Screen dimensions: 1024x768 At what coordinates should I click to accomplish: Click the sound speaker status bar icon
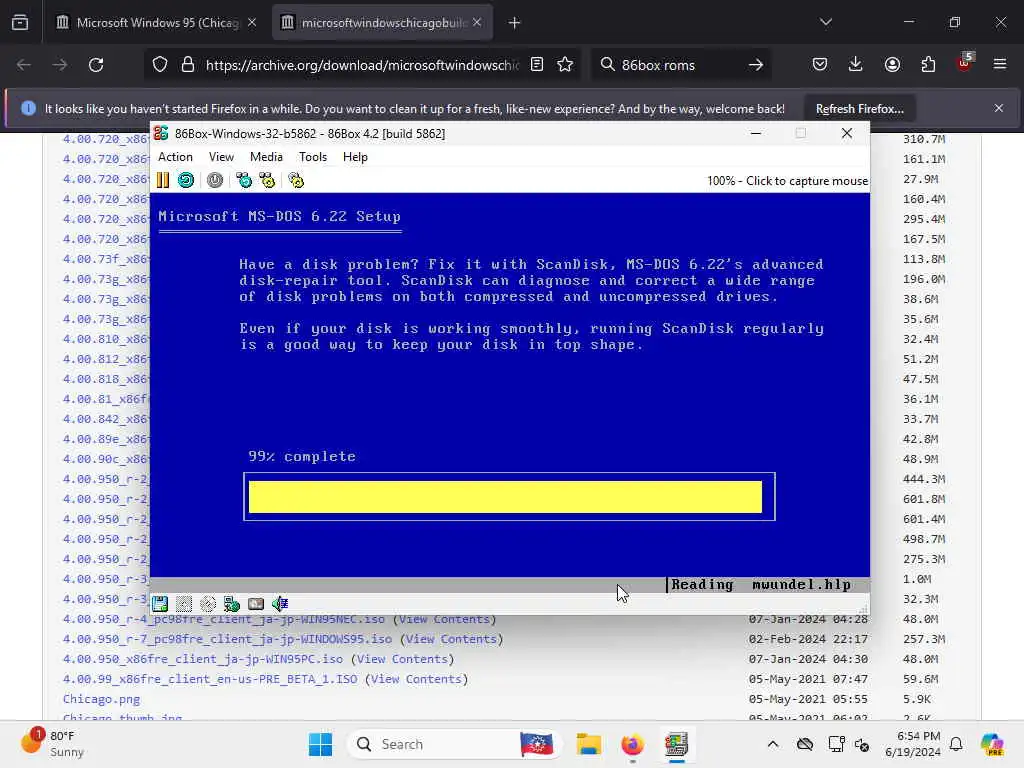pyautogui.click(x=280, y=604)
